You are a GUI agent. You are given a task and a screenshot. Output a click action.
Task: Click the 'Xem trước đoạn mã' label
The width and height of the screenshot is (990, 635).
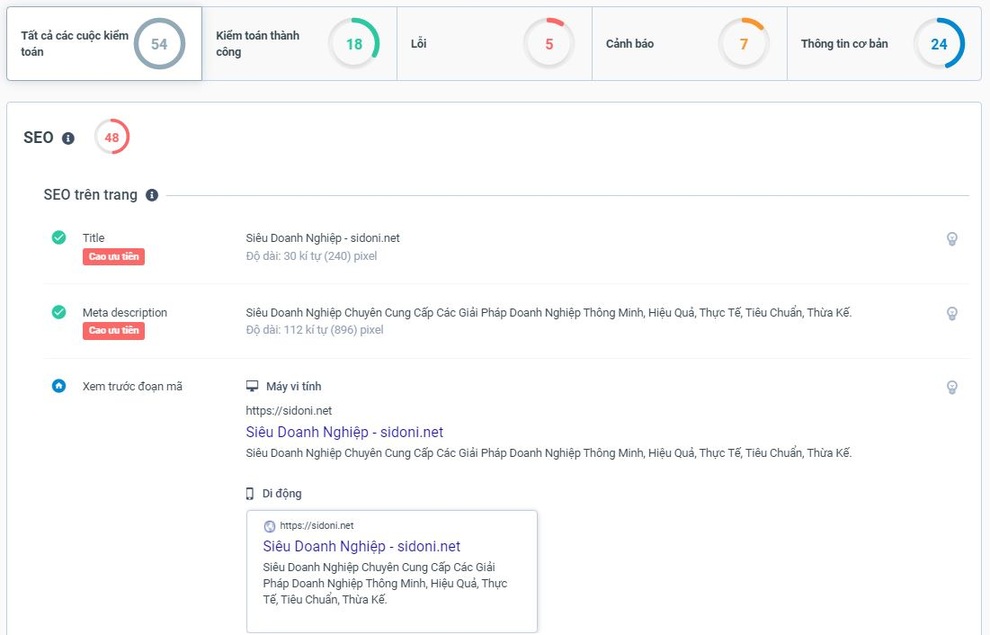click(x=133, y=386)
